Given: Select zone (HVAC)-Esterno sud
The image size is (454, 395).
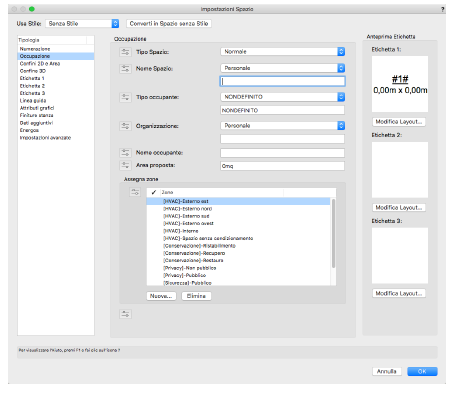Looking at the screenshot, I should tap(239, 216).
